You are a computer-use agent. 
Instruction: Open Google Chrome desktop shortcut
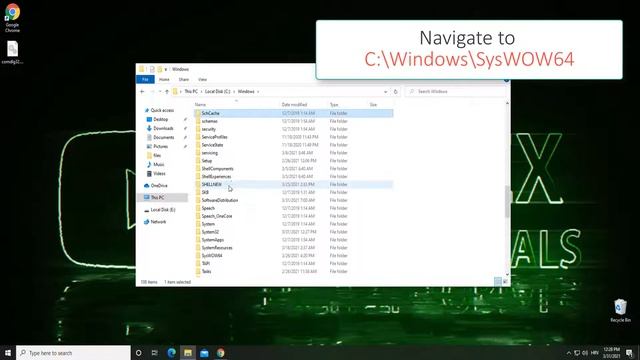click(x=12, y=17)
